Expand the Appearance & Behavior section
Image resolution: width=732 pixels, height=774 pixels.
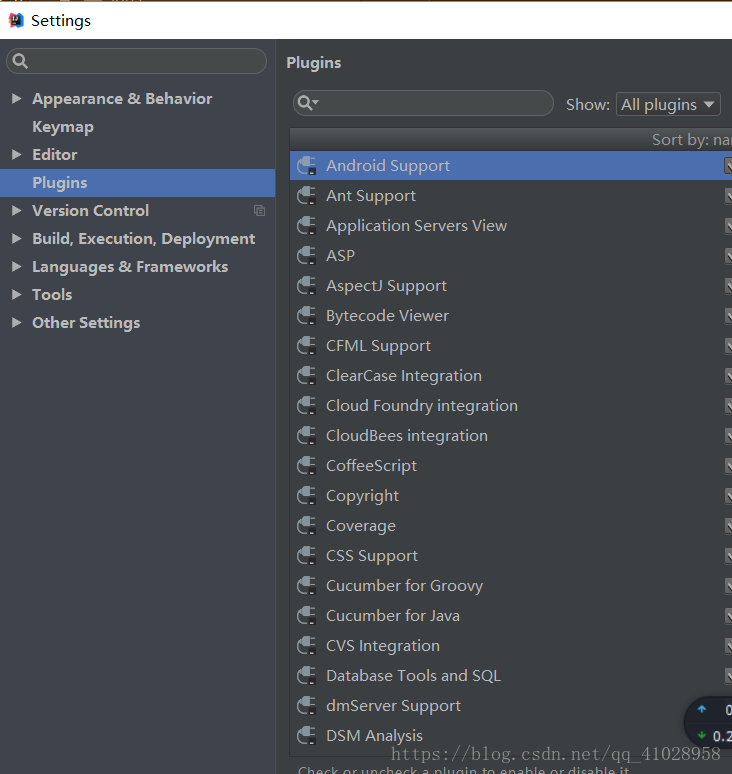[x=16, y=99]
